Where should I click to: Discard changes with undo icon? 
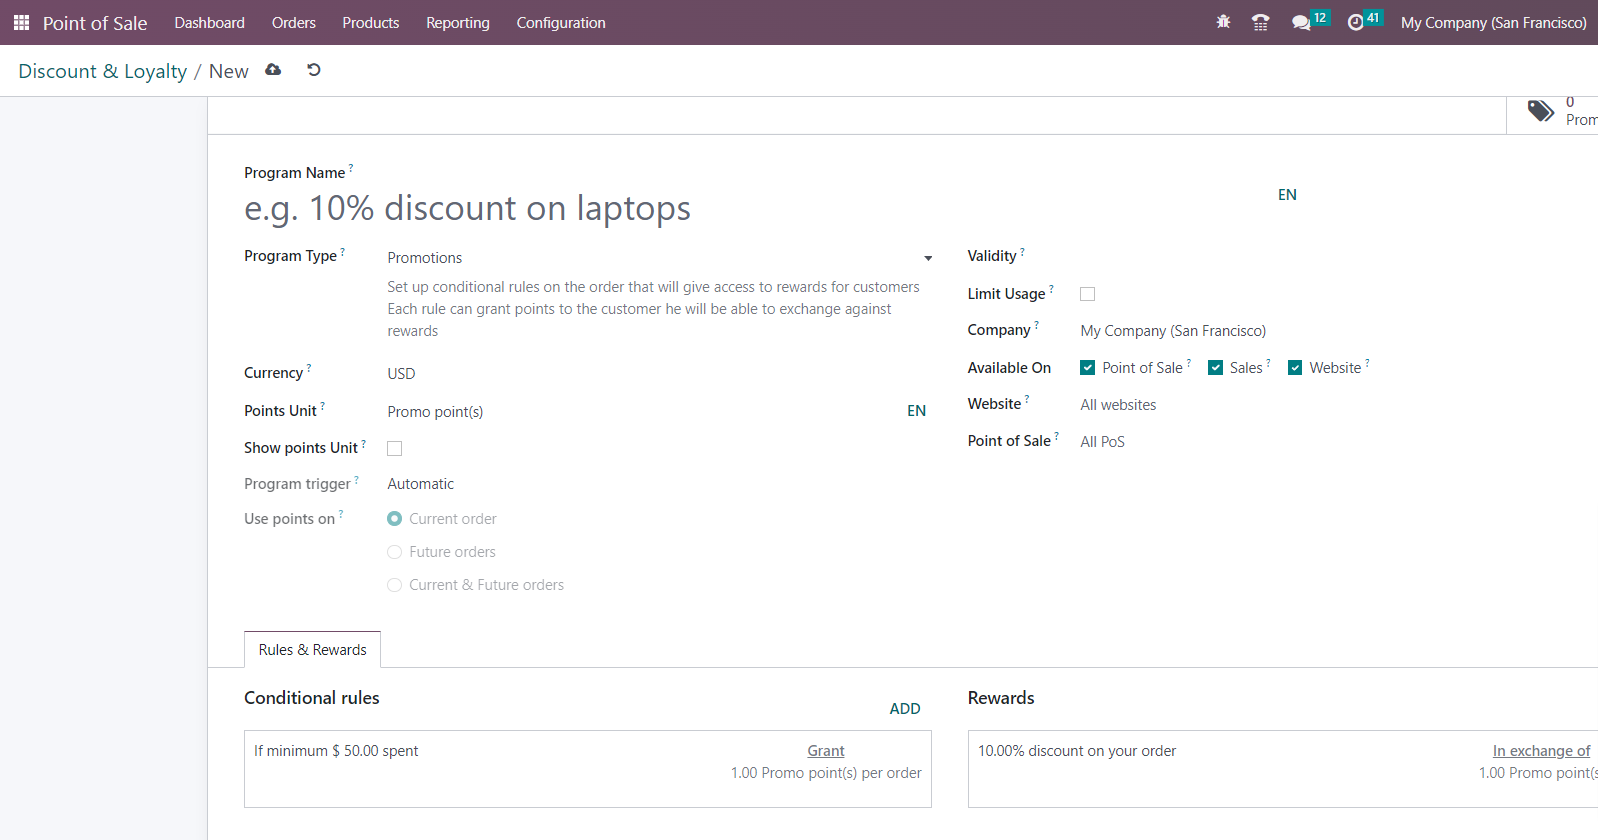click(314, 70)
